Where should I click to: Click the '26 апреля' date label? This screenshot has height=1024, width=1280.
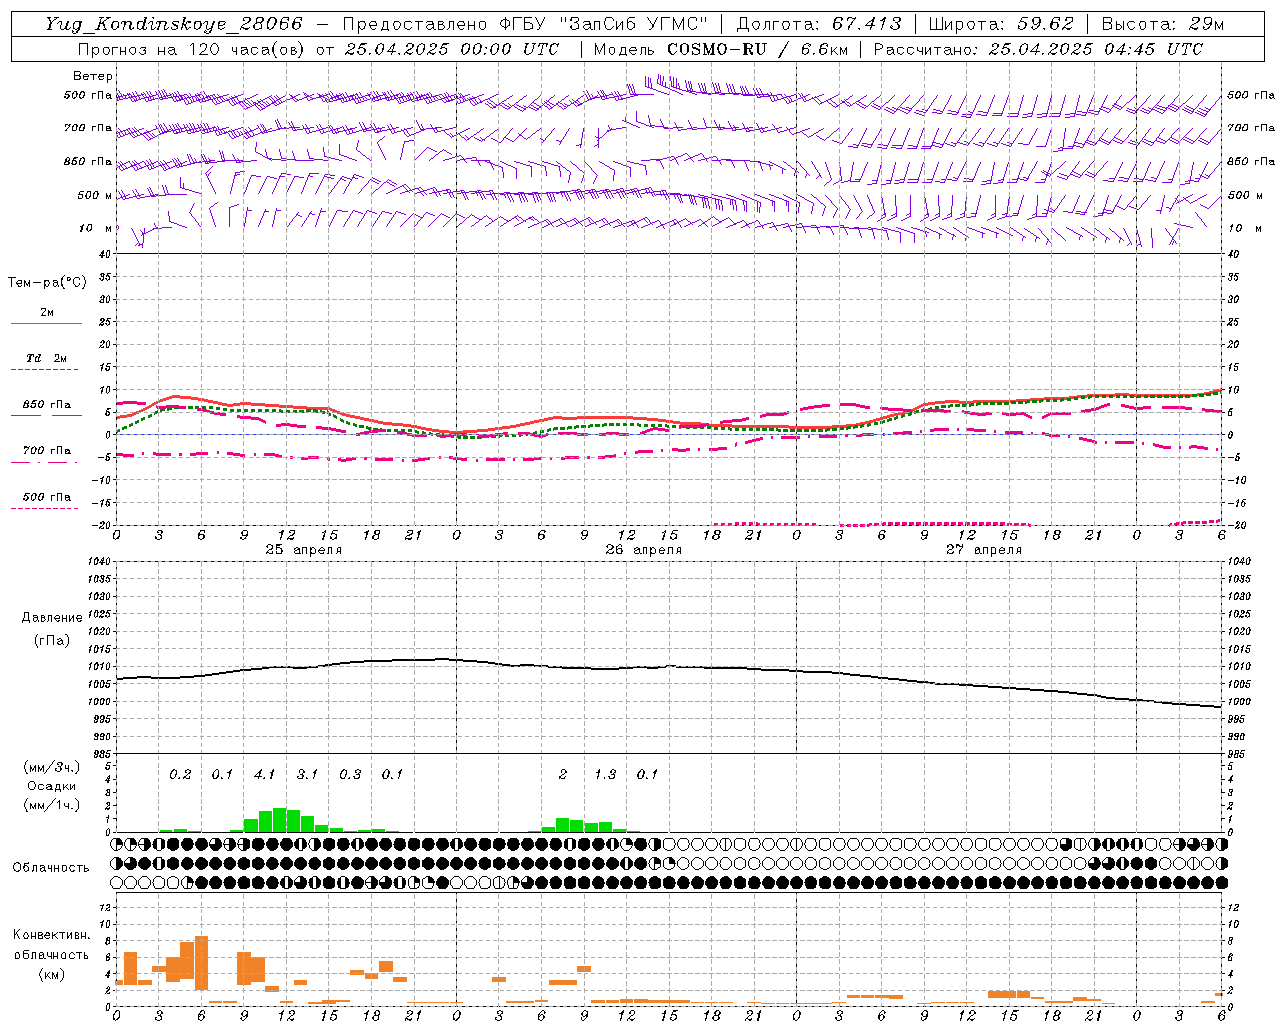[x=643, y=550]
